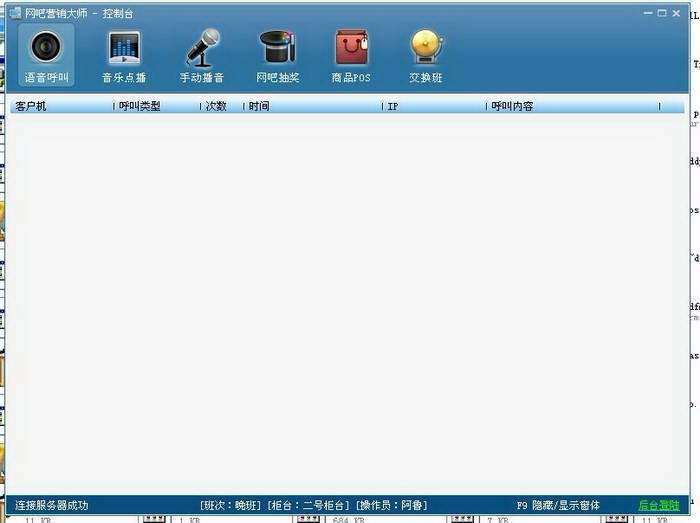Click the 班次:晚班 status bar field

[x=230, y=505]
